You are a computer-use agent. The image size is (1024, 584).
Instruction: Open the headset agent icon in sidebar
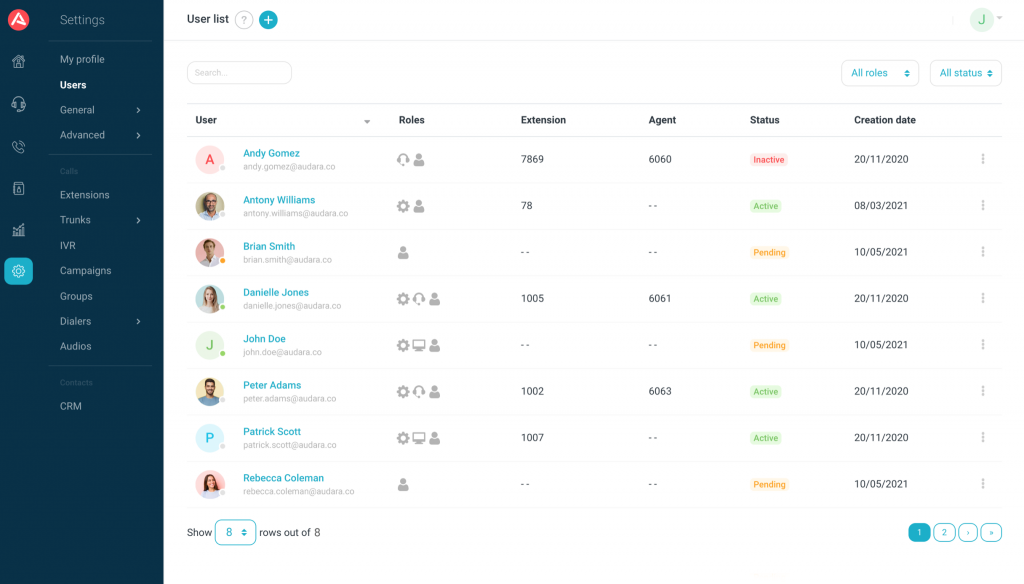[x=18, y=104]
